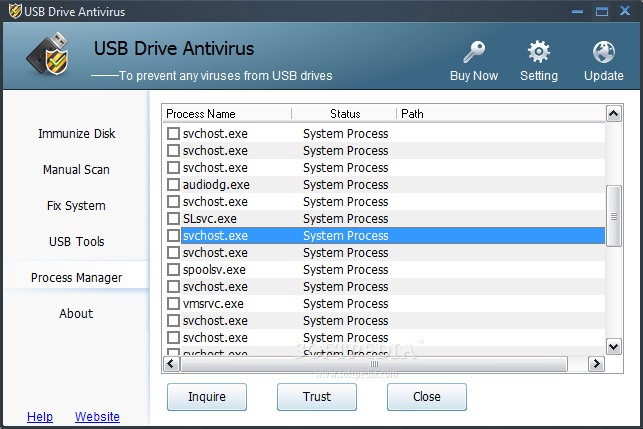Tick checkbox of svchost.exe above audiodg.exe
The image size is (643, 429).
(173, 167)
